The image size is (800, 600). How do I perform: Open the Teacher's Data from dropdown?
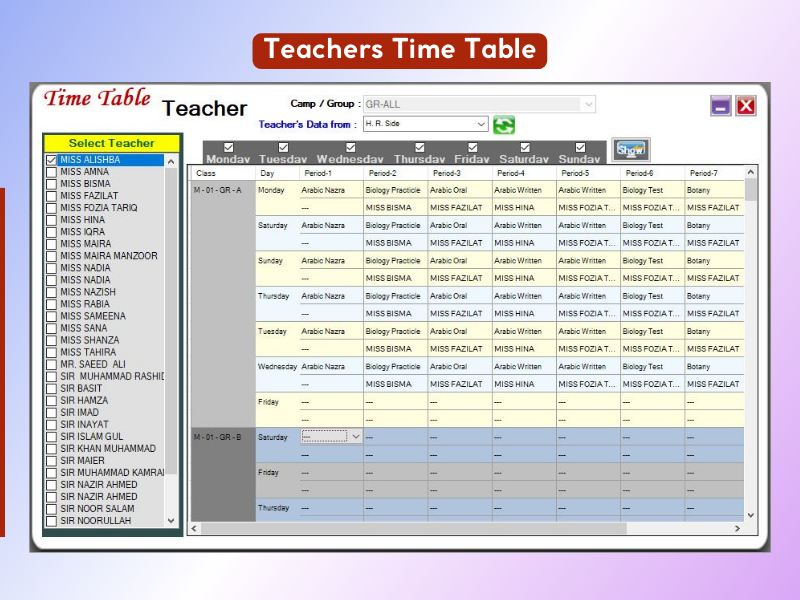pyautogui.click(x=481, y=125)
